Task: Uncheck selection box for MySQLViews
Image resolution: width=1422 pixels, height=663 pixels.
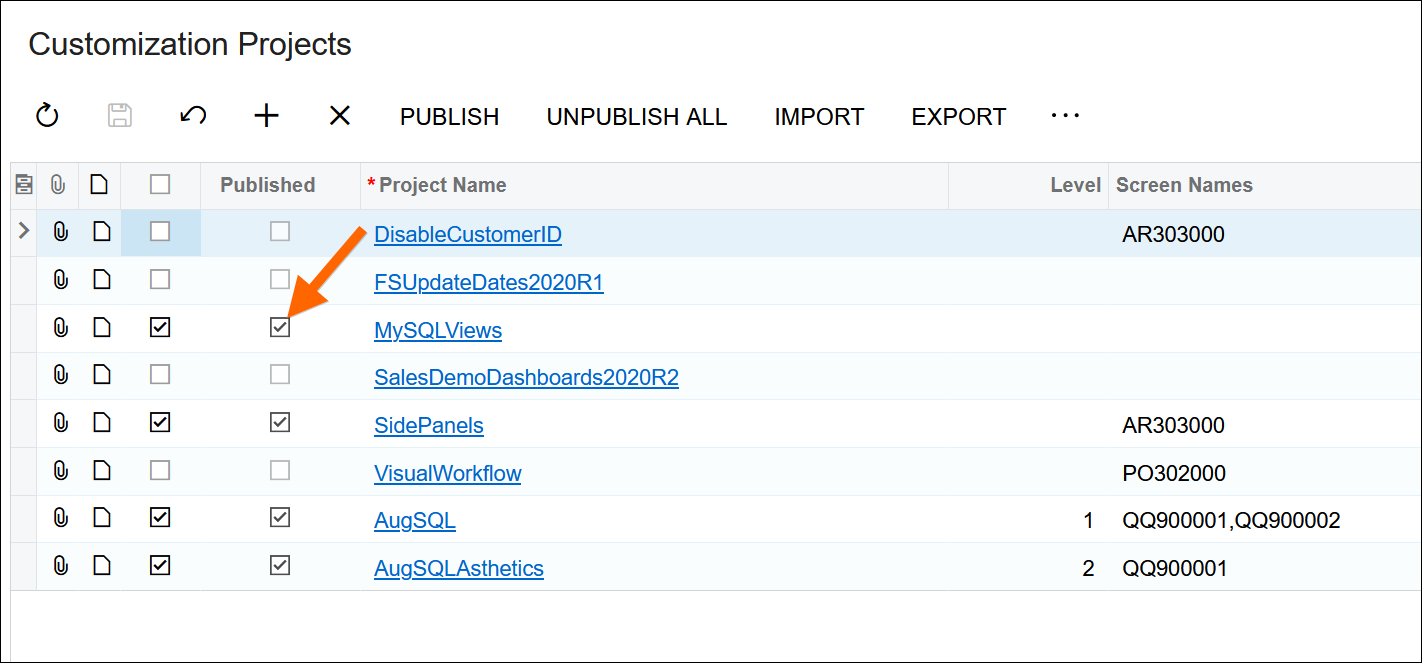Action: [160, 327]
